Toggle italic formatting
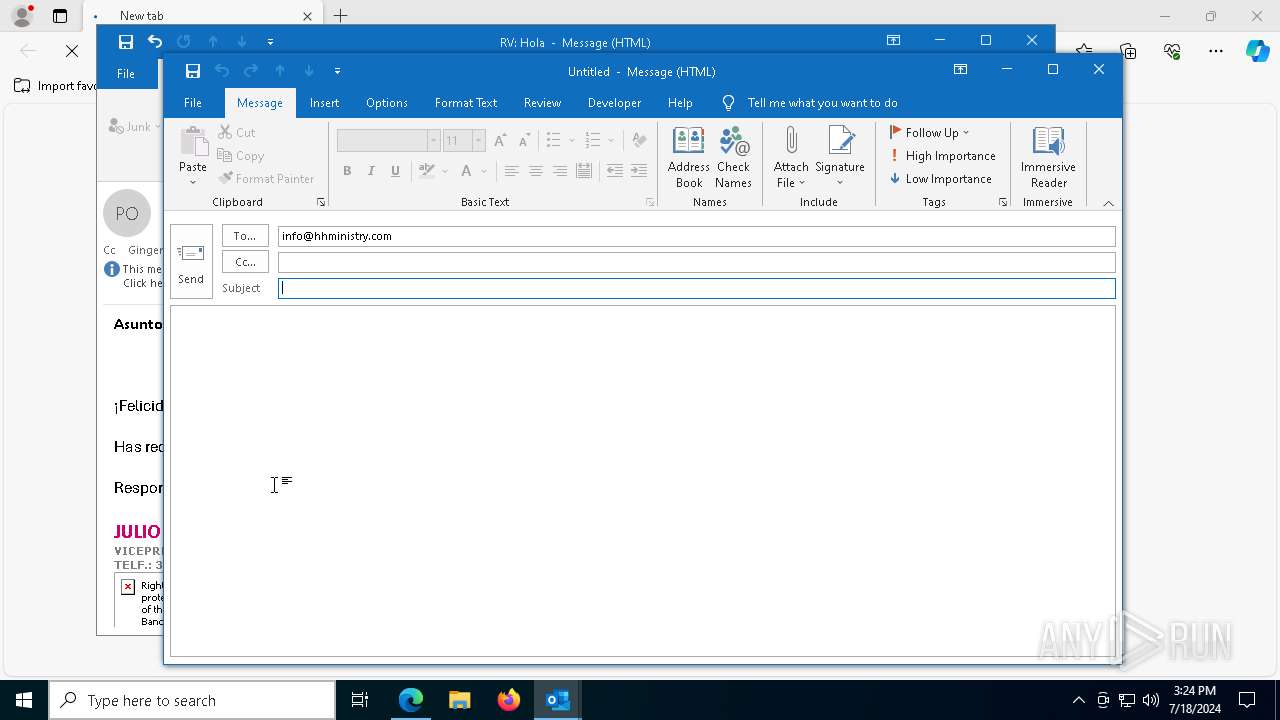This screenshot has width=1280, height=720. [x=371, y=171]
